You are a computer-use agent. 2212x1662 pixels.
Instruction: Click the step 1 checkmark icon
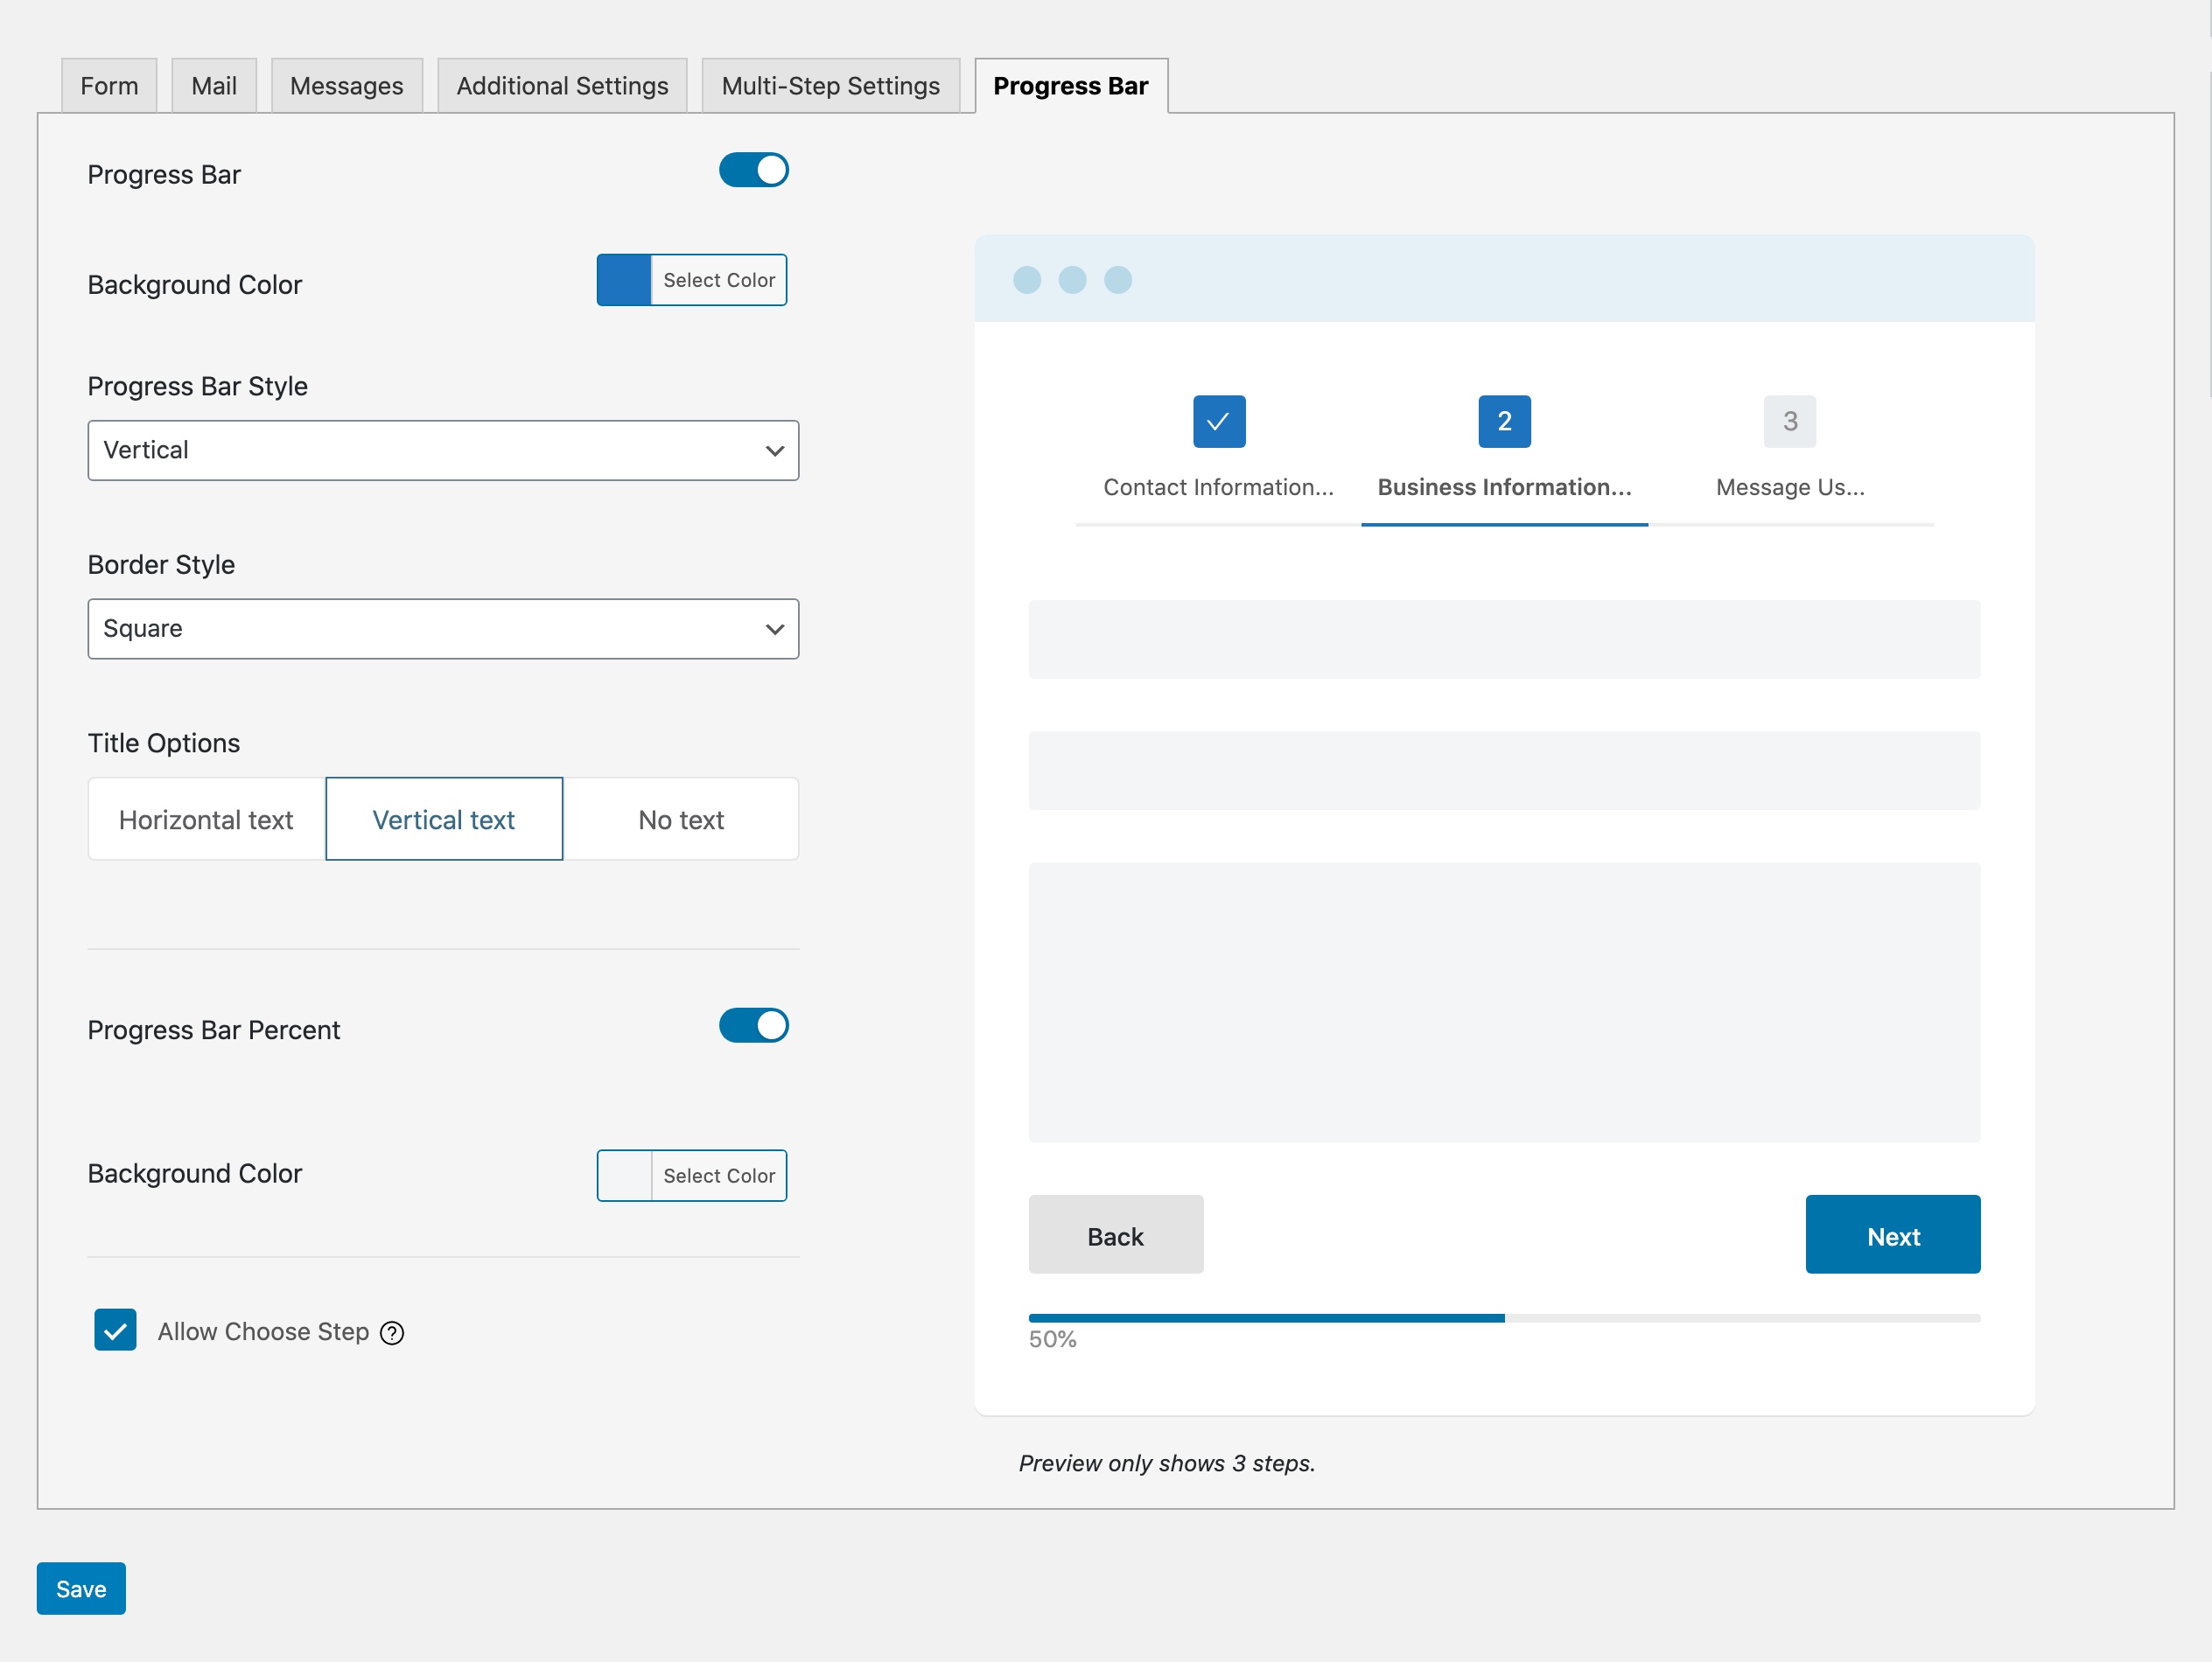click(1217, 419)
